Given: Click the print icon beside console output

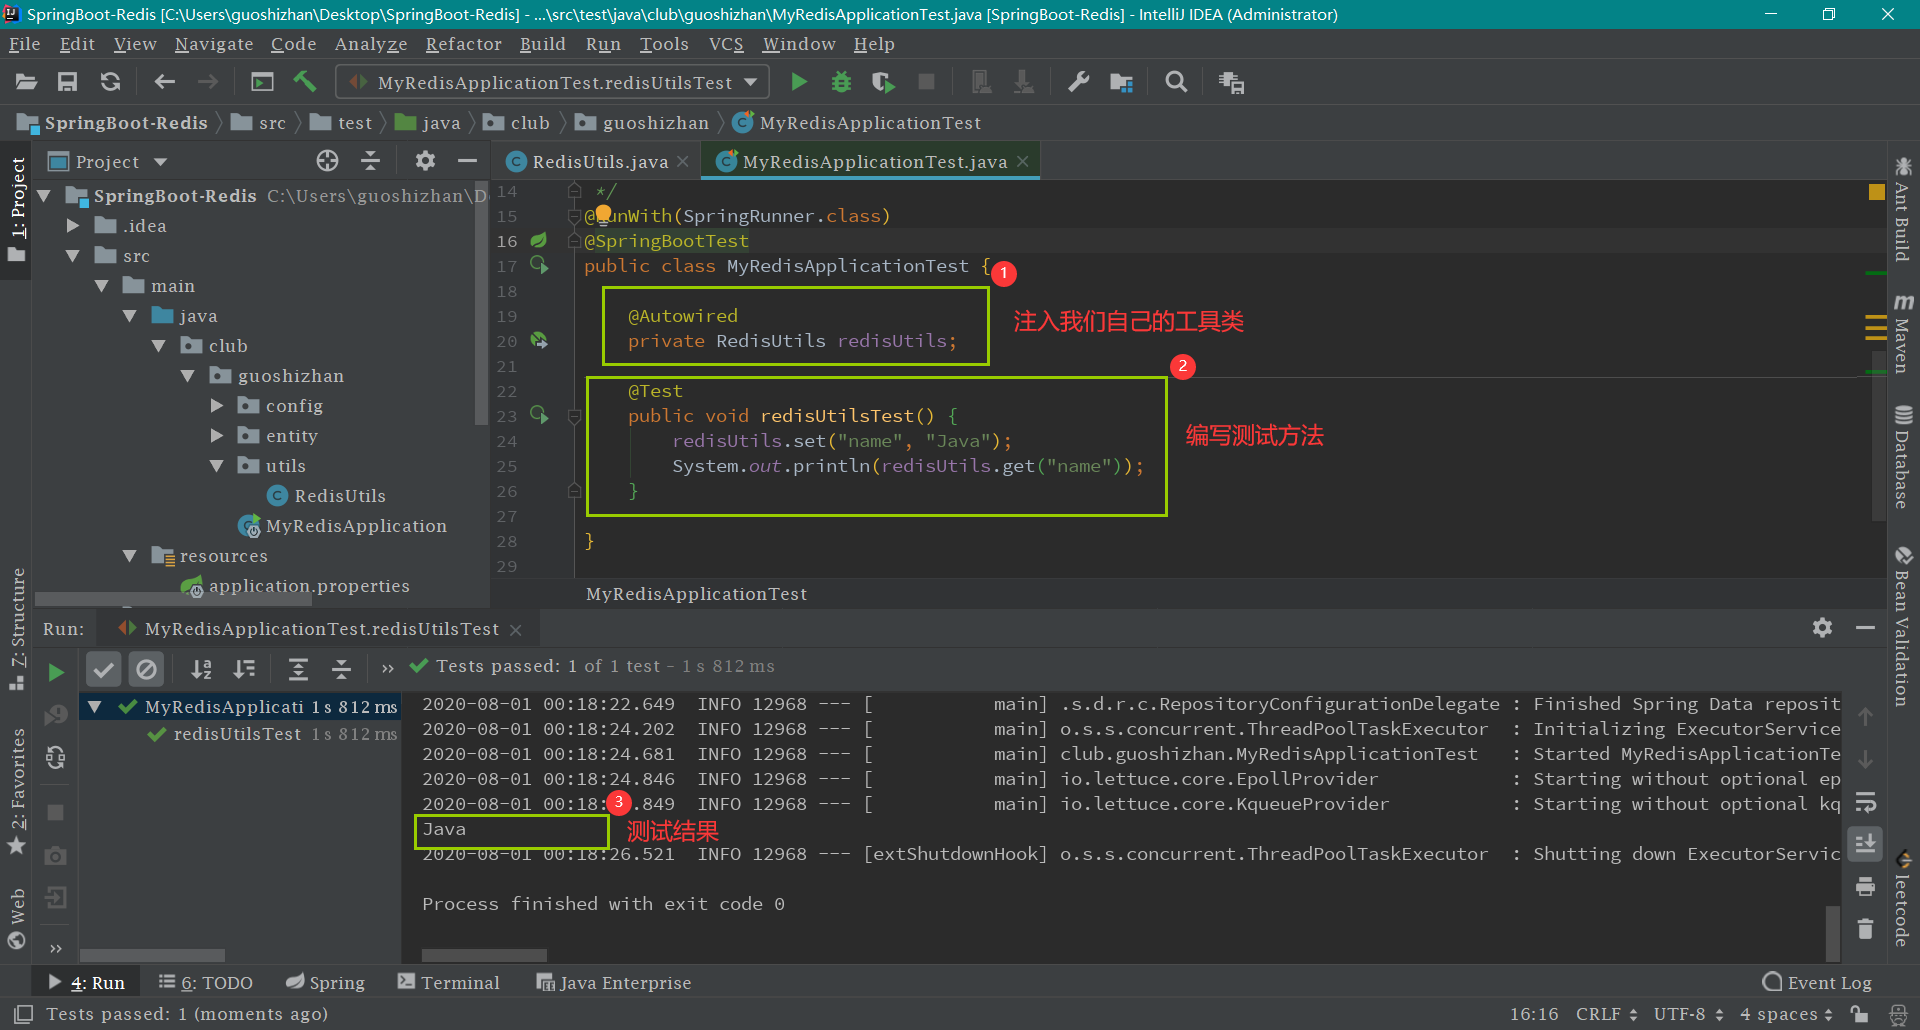Looking at the screenshot, I should click(1865, 886).
